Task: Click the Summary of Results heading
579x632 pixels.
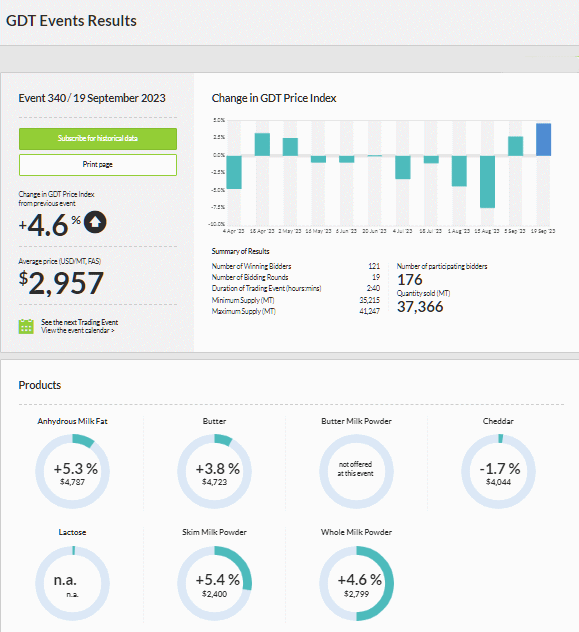Action: [x=241, y=252]
